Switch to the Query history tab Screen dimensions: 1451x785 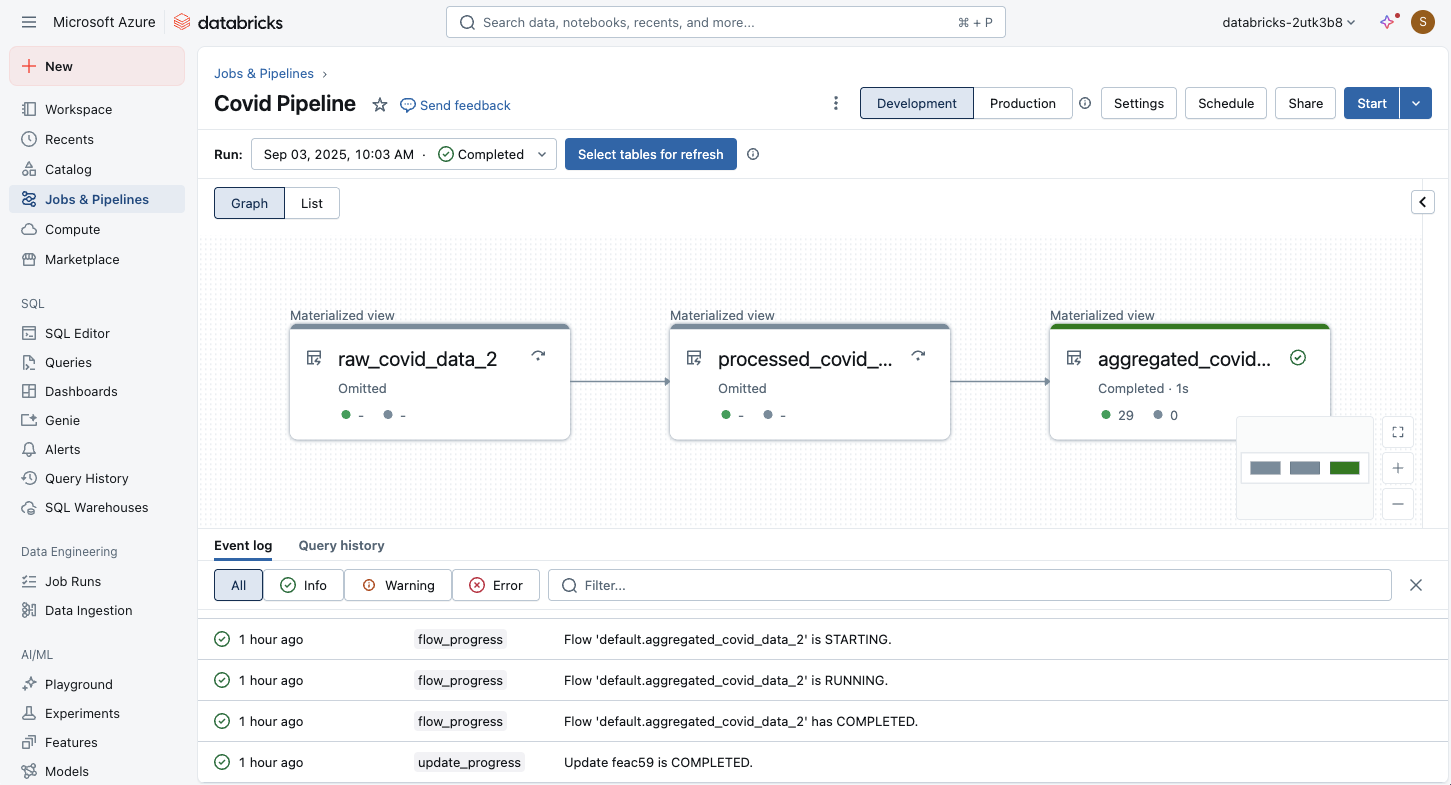click(341, 545)
